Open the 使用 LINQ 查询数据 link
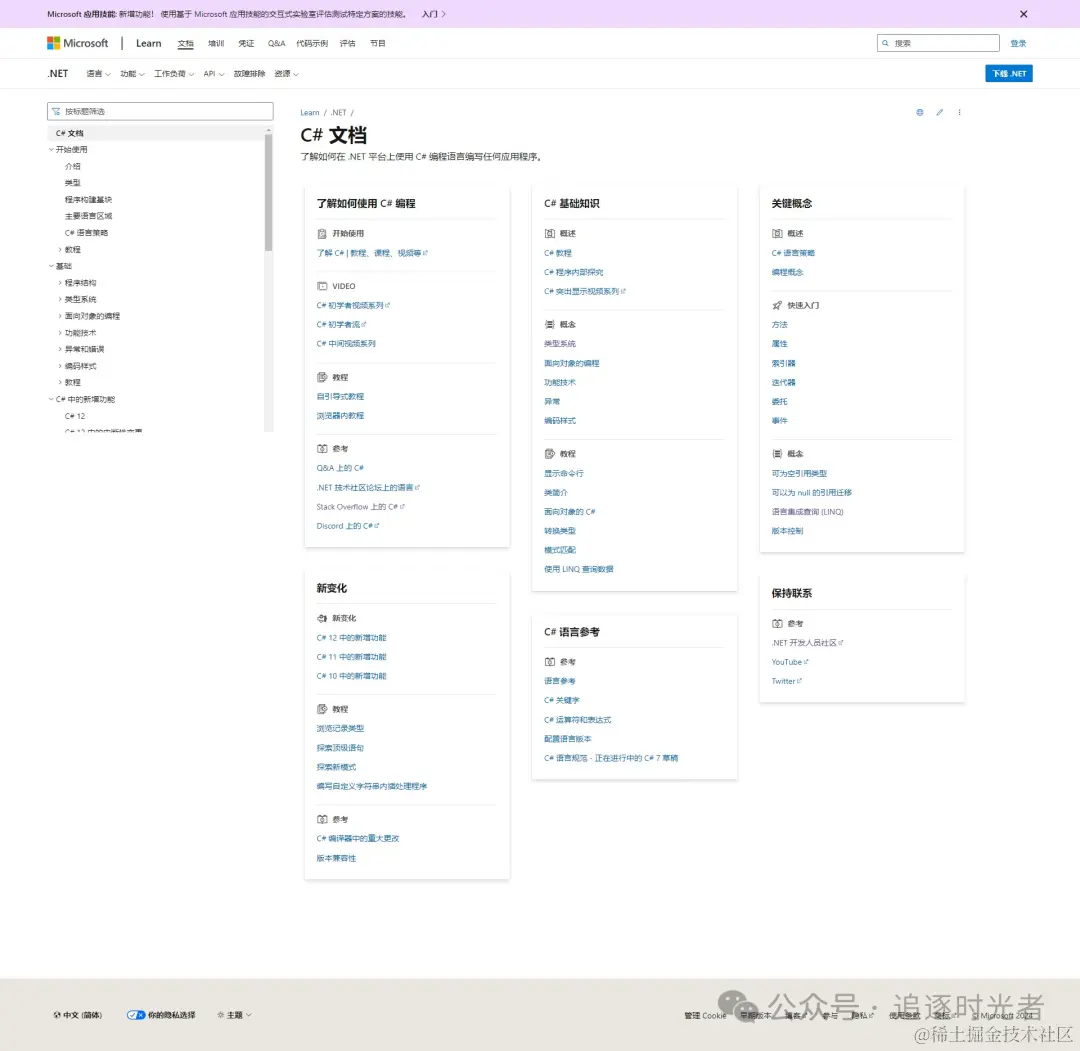The image size is (1080, 1051). tap(579, 569)
